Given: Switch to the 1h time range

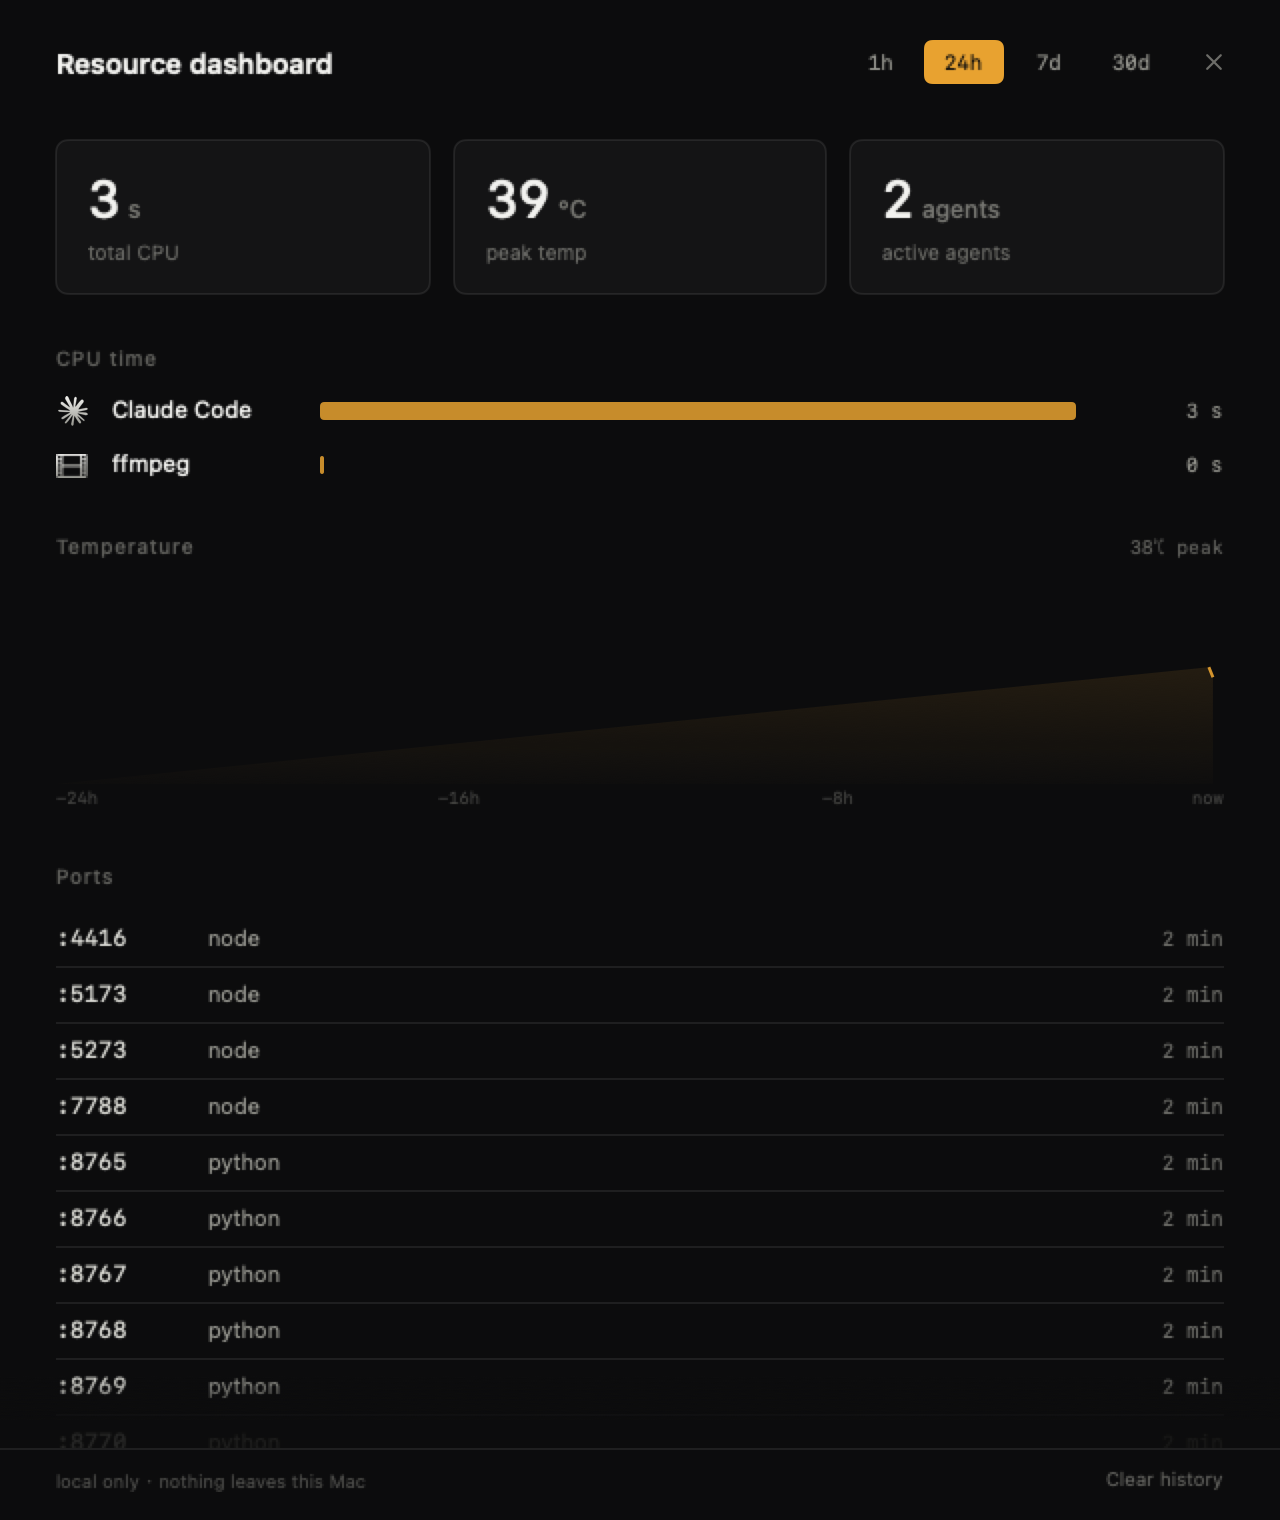Looking at the screenshot, I should pos(880,62).
